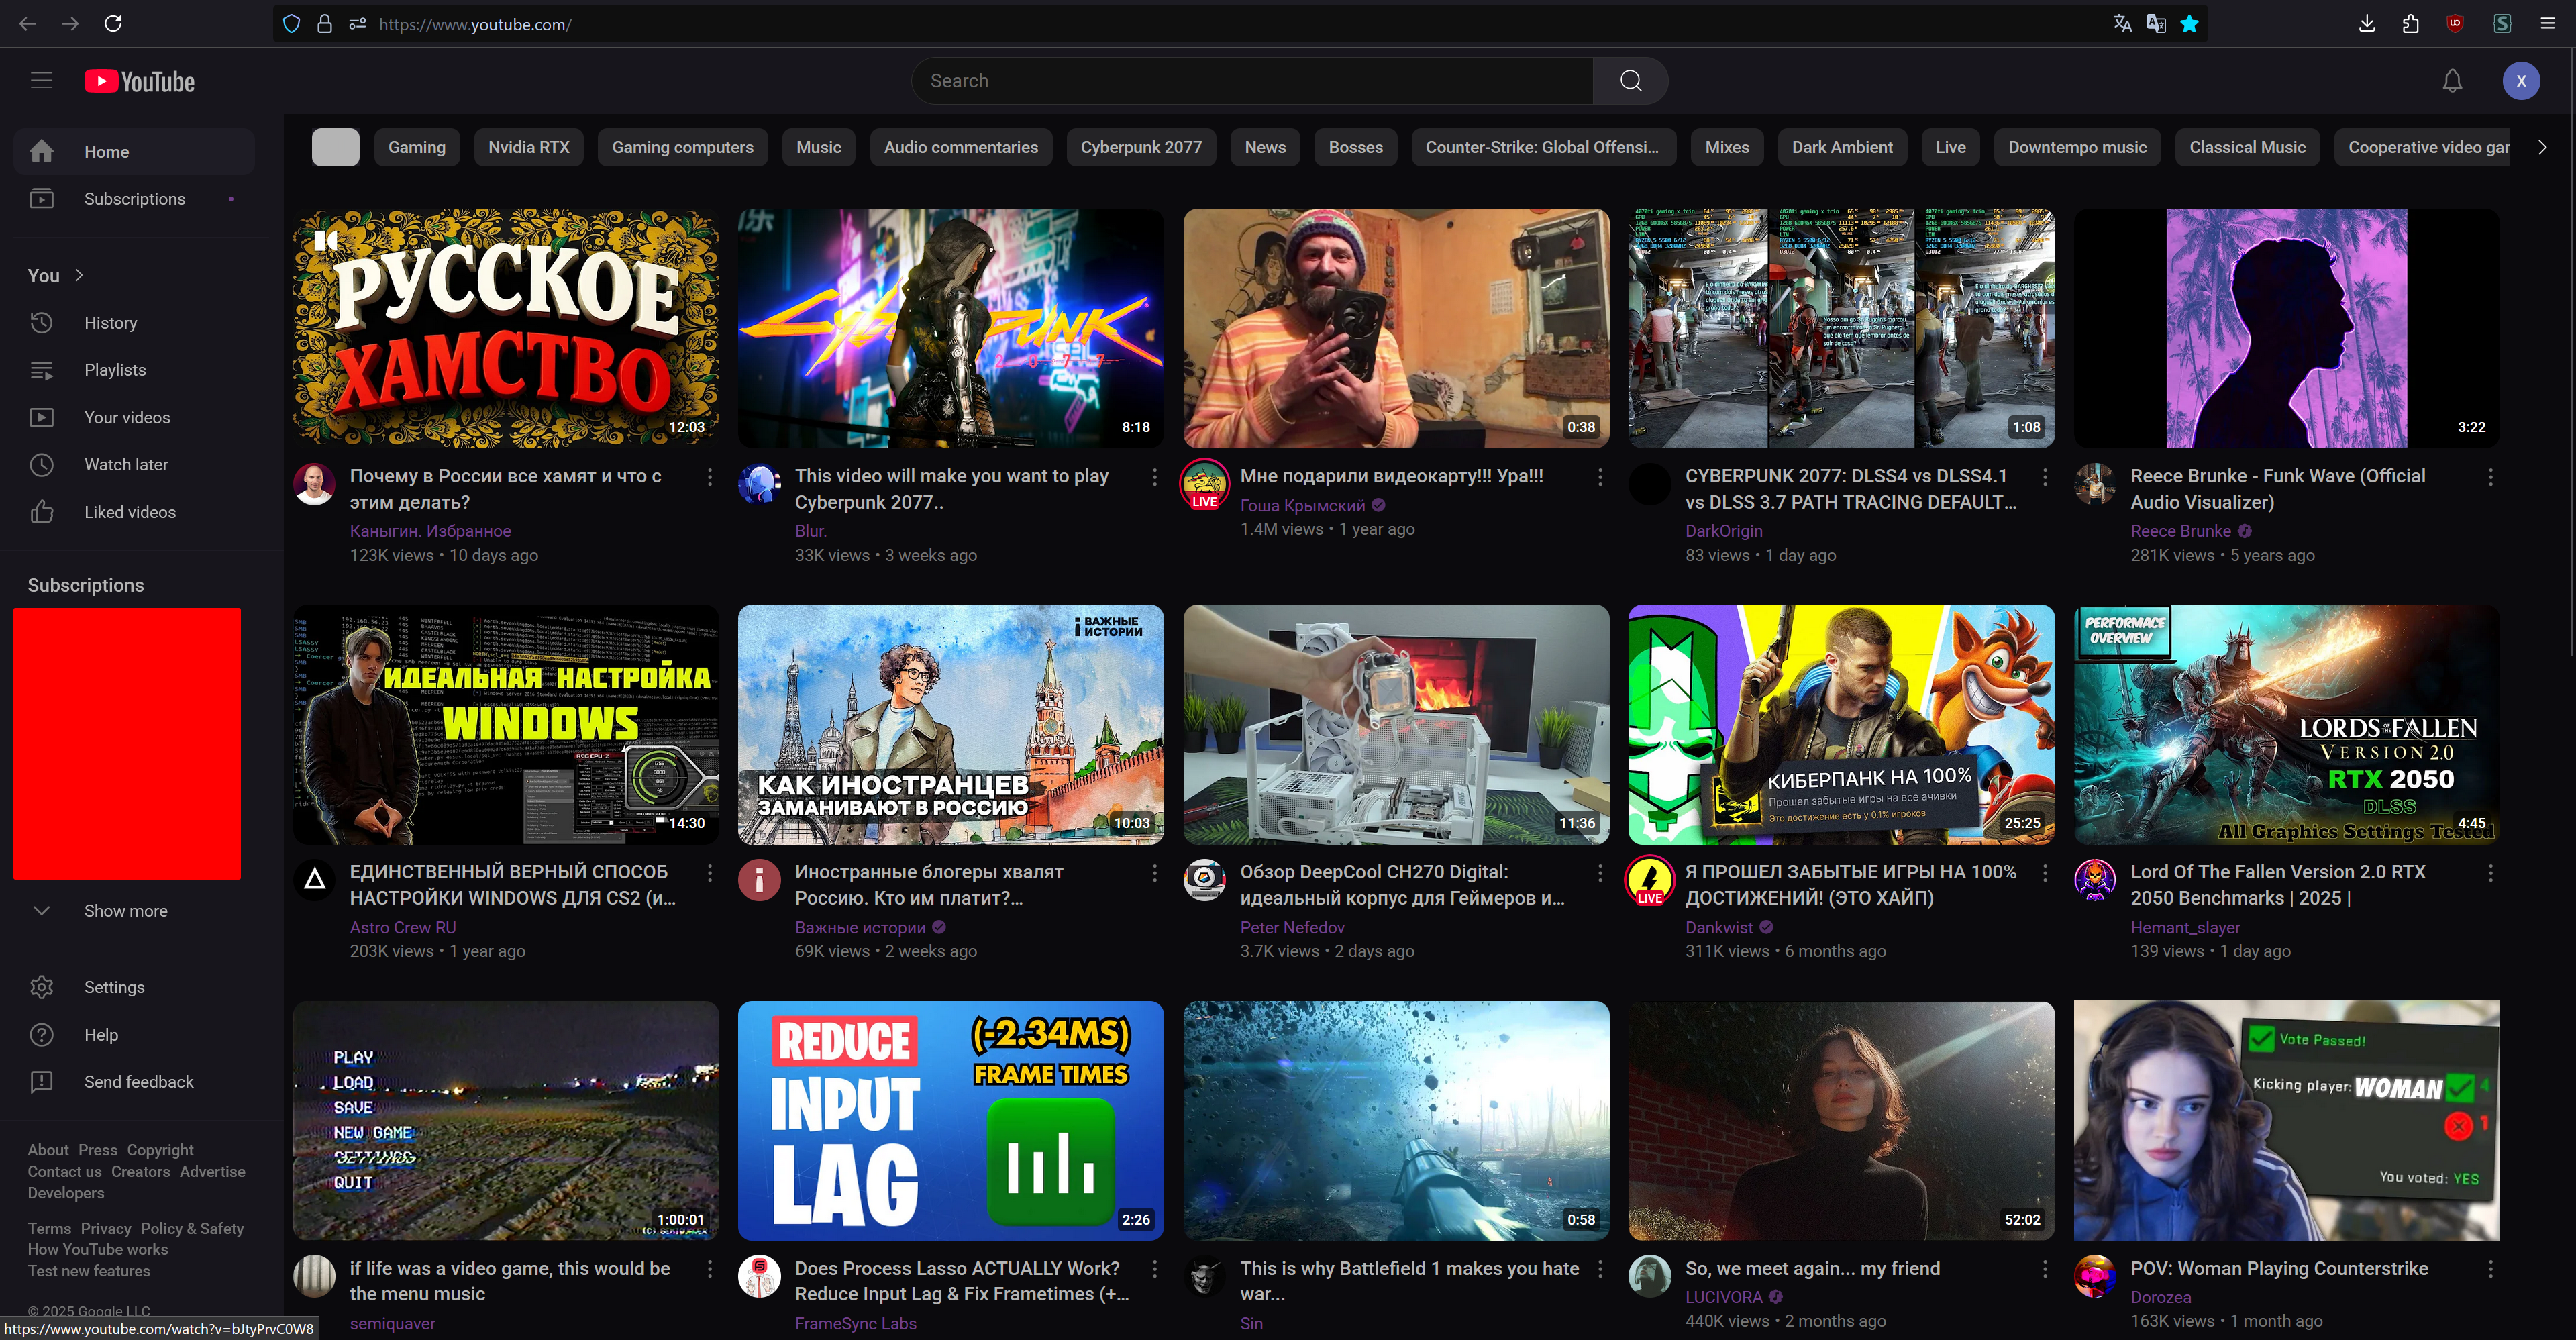
Task: Open Blur. channel link
Action: click(810, 531)
